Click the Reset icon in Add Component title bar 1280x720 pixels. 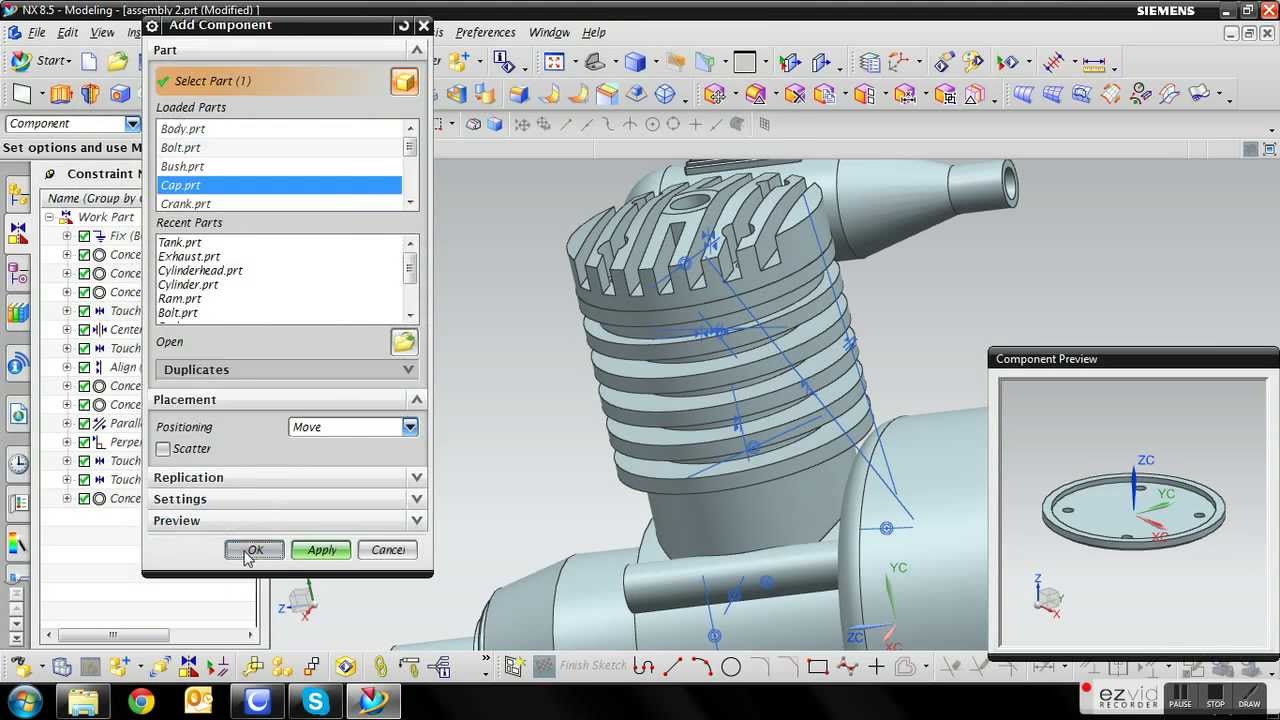pos(403,25)
